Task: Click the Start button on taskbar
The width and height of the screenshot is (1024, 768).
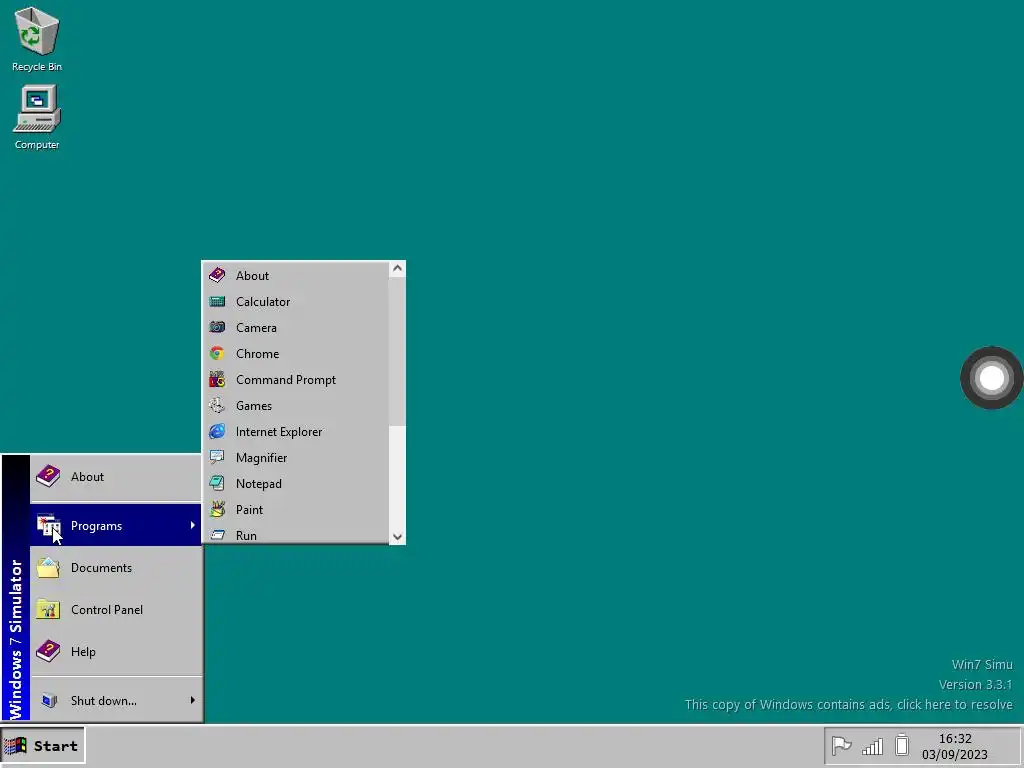Action: point(43,746)
